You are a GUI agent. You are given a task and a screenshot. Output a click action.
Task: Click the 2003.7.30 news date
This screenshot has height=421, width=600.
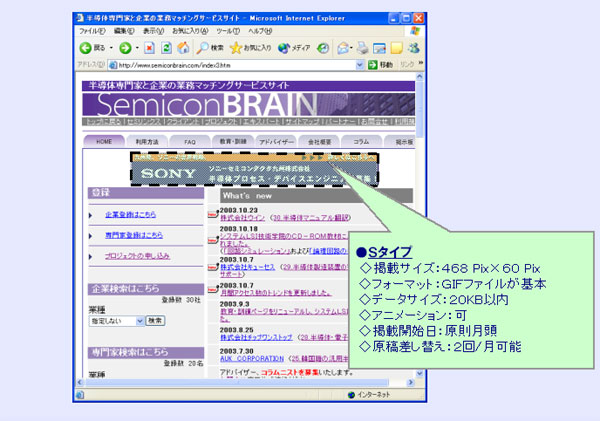(236, 351)
